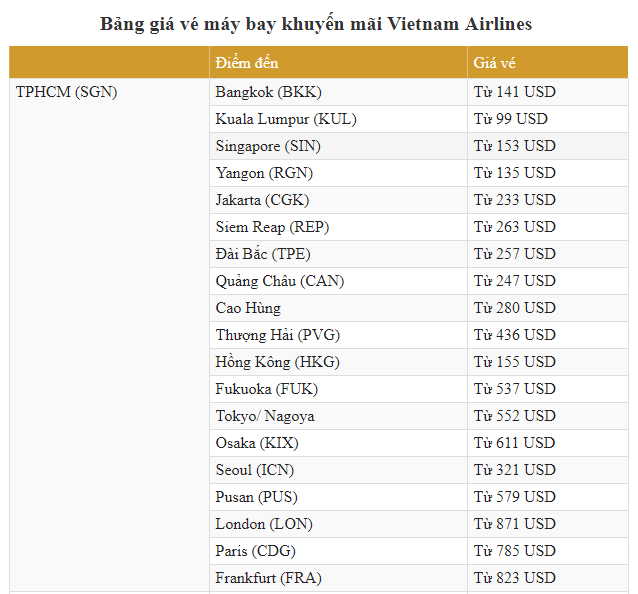Click the table title heading about Vietnam Airlines
Screen dimensions: 638x594
(316, 24)
